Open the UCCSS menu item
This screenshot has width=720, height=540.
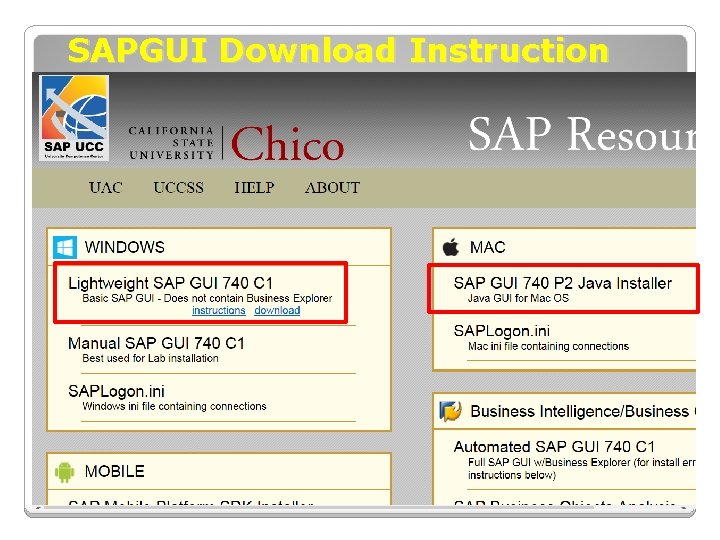coord(178,188)
